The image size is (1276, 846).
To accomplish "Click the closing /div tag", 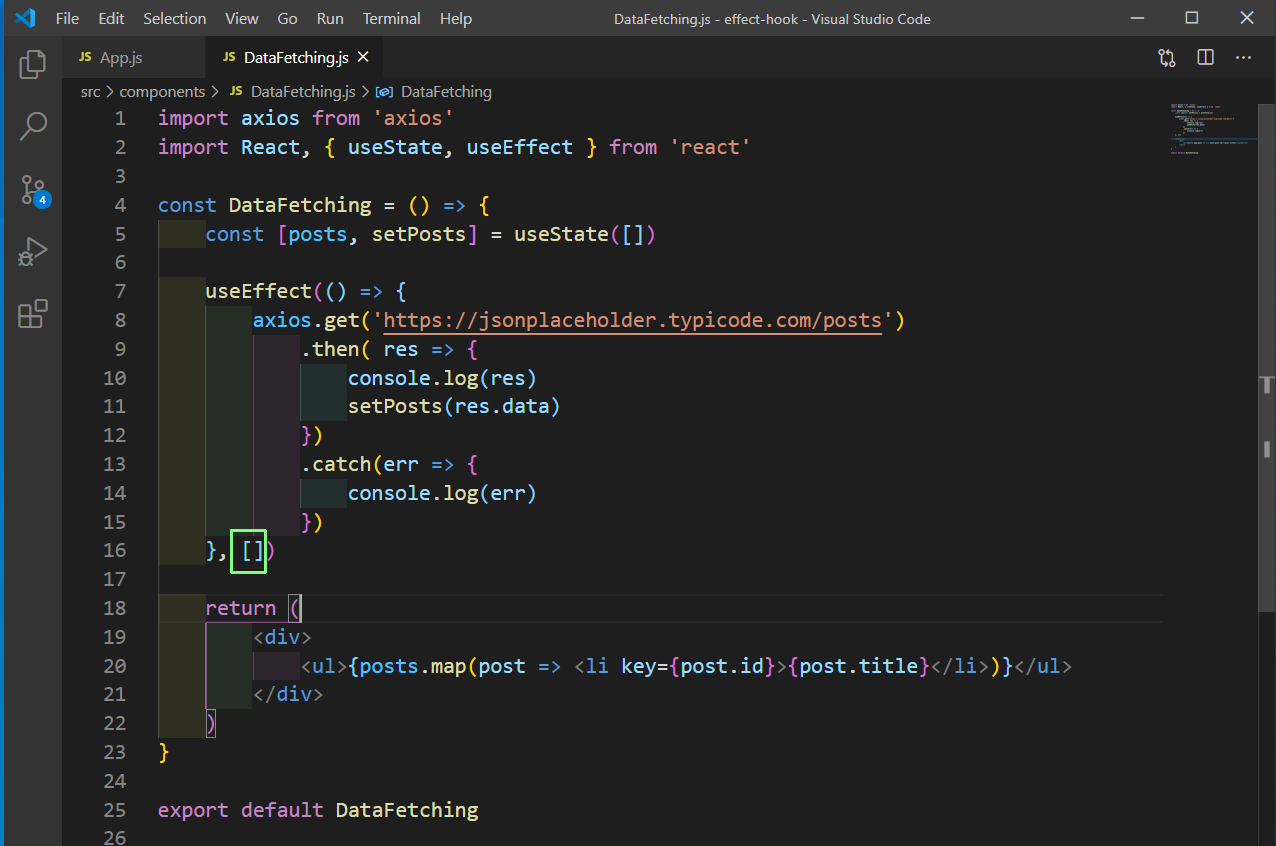I will 288,695.
